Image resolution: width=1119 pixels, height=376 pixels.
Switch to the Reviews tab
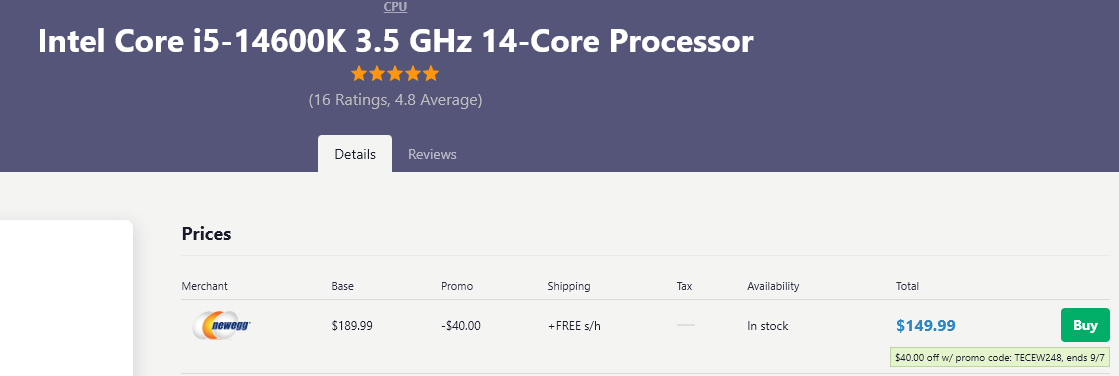432,154
